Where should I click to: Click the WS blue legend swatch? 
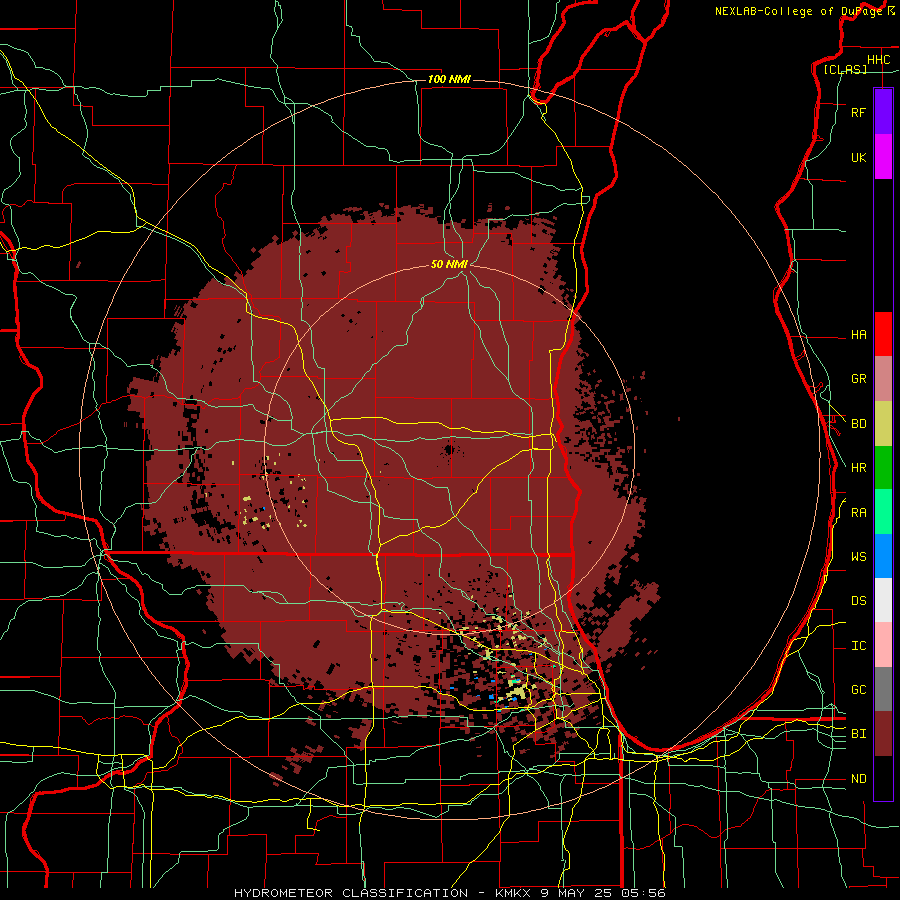click(883, 556)
